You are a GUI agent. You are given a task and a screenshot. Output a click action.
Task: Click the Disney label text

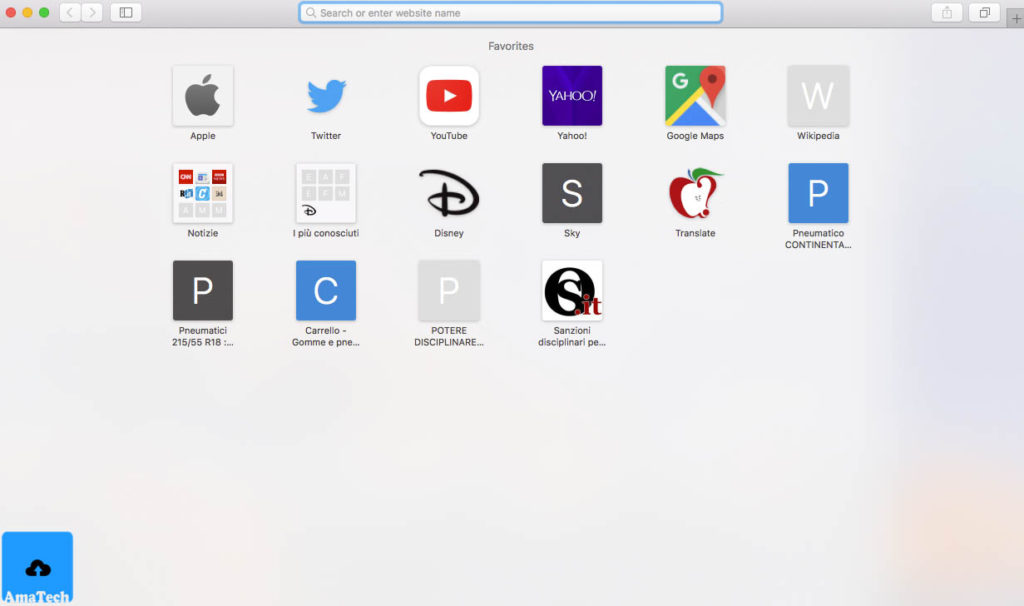tap(449, 233)
